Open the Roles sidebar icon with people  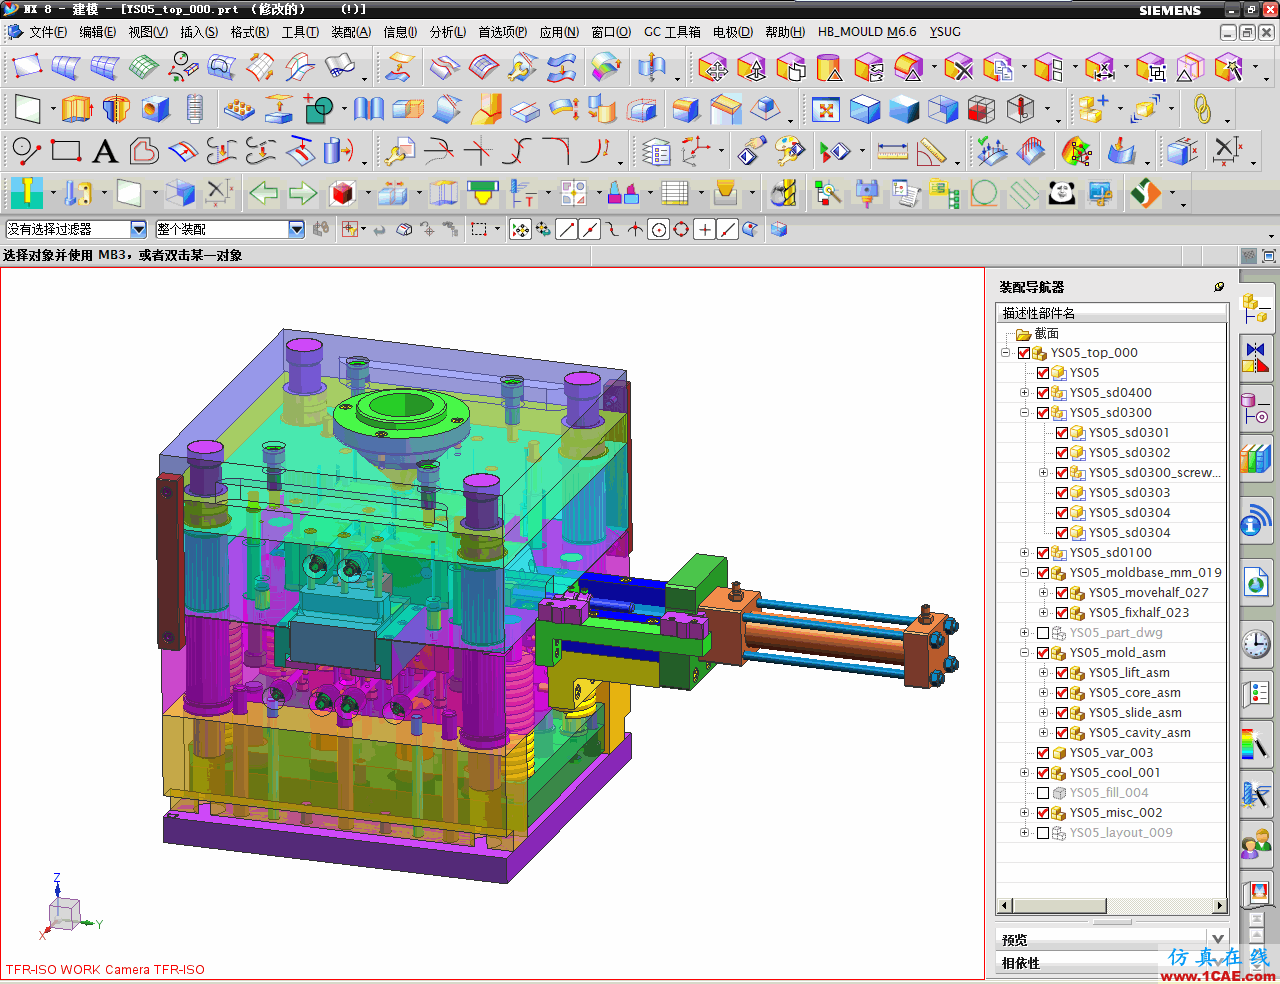pyautogui.click(x=1257, y=845)
